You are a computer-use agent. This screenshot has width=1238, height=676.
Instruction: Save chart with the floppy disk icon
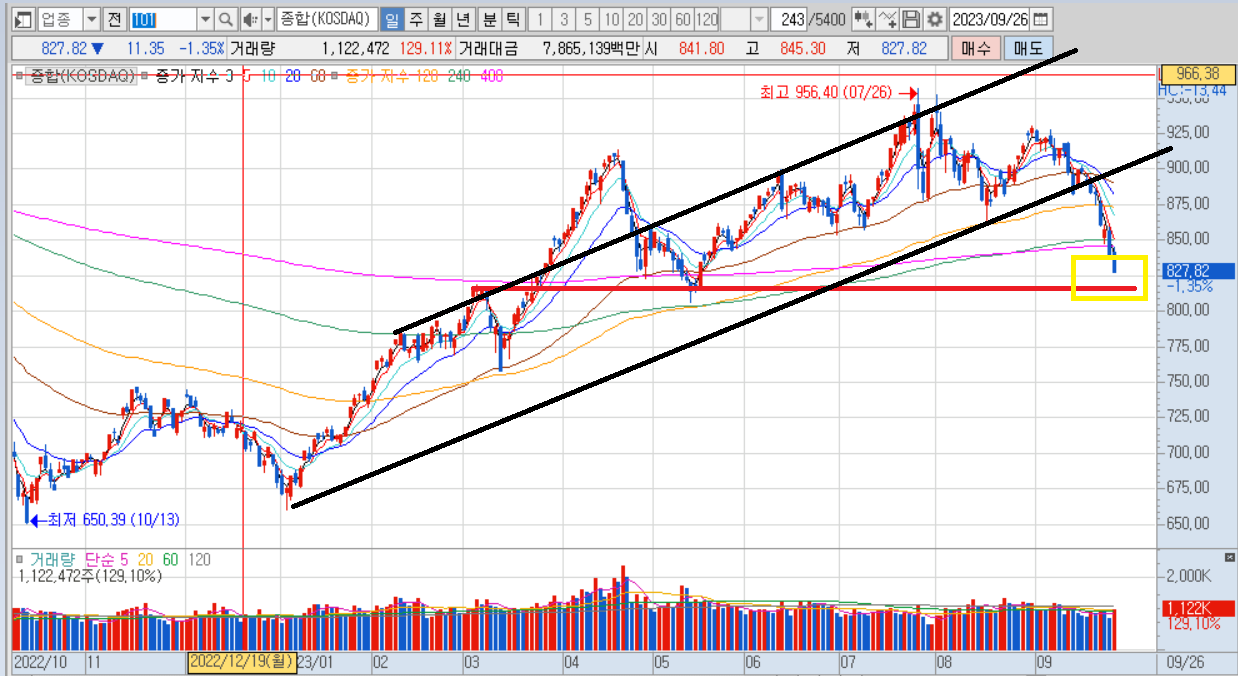(x=910, y=19)
